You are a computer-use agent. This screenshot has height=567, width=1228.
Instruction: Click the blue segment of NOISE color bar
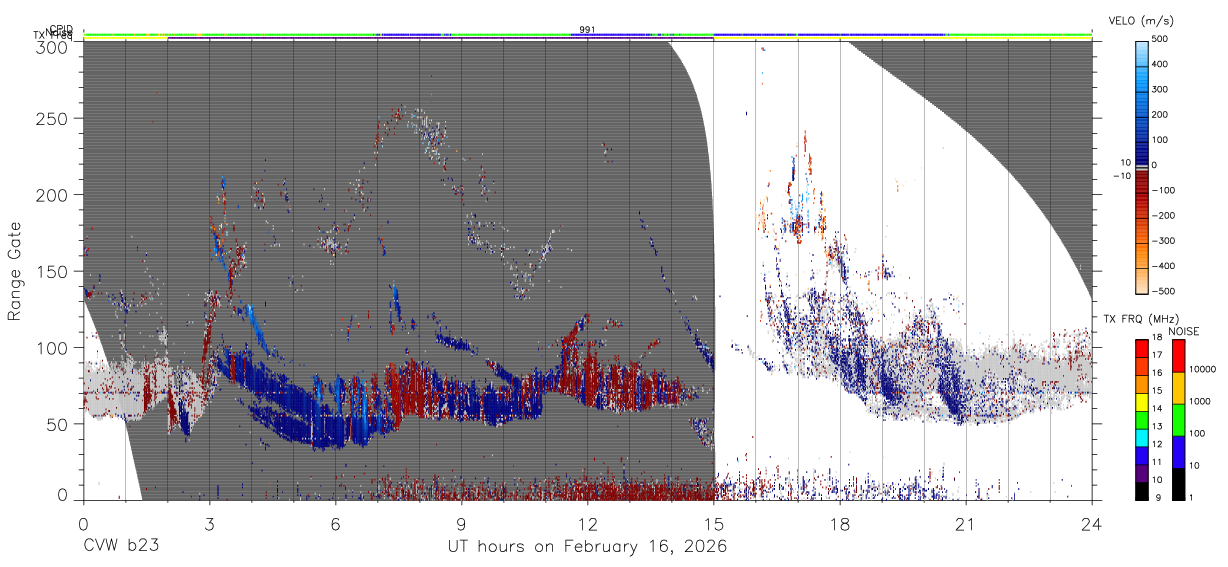point(1178,451)
